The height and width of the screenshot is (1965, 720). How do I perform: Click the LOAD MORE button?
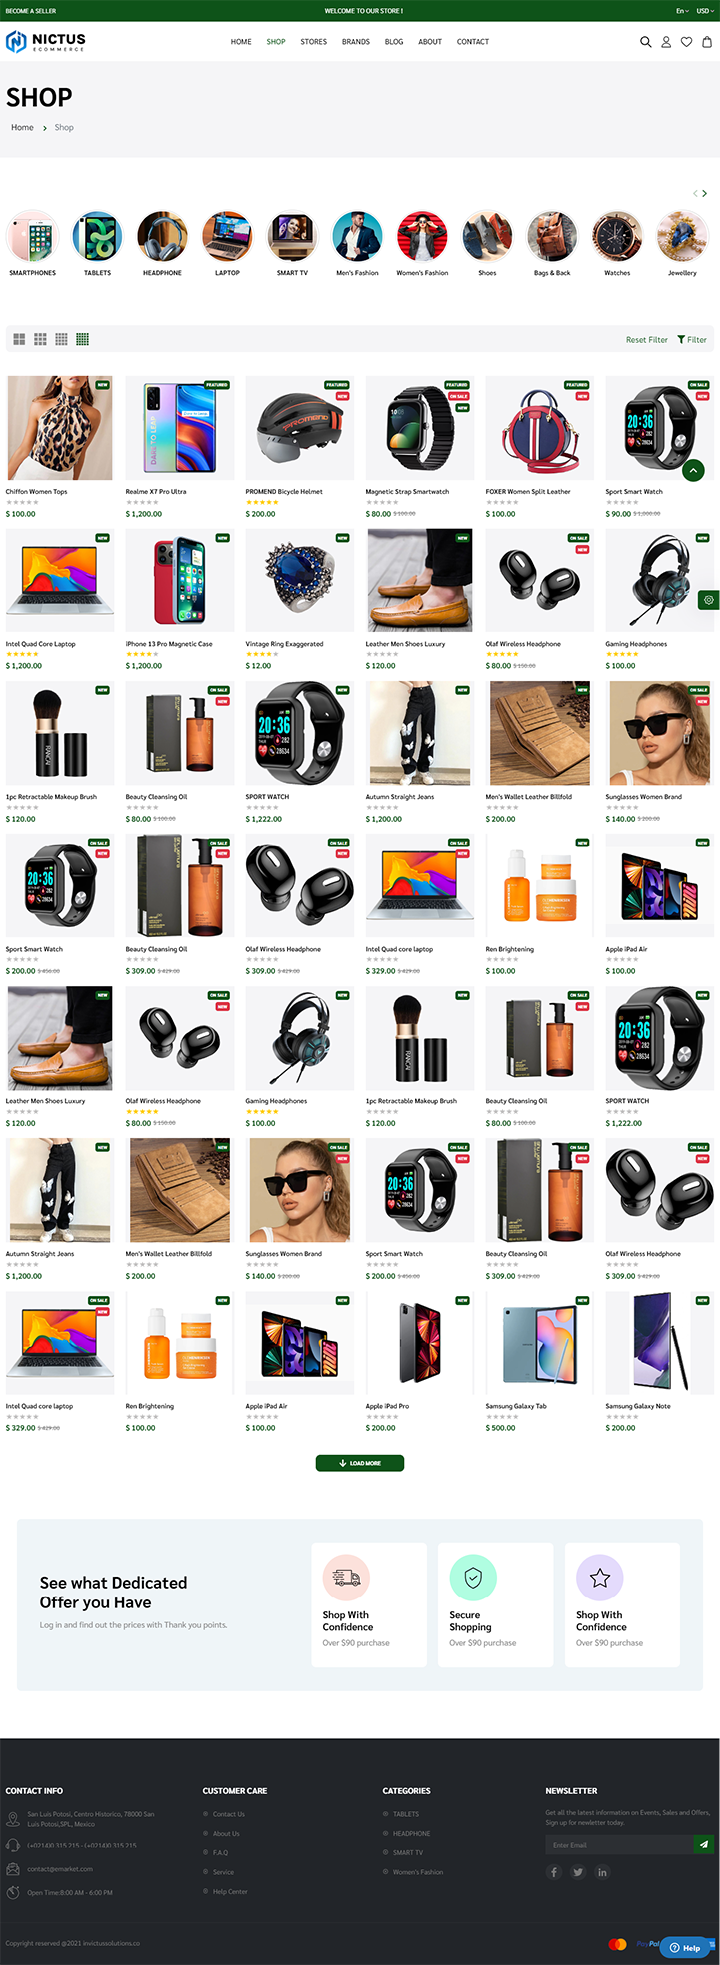coord(360,1463)
